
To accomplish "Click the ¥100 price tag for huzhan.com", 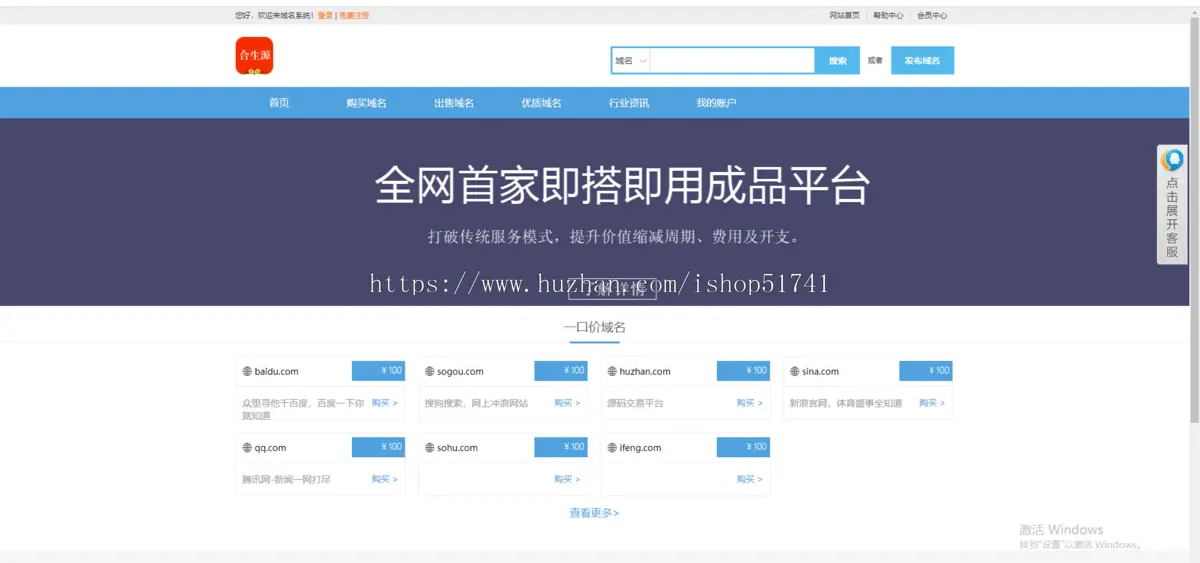I will pyautogui.click(x=743, y=371).
